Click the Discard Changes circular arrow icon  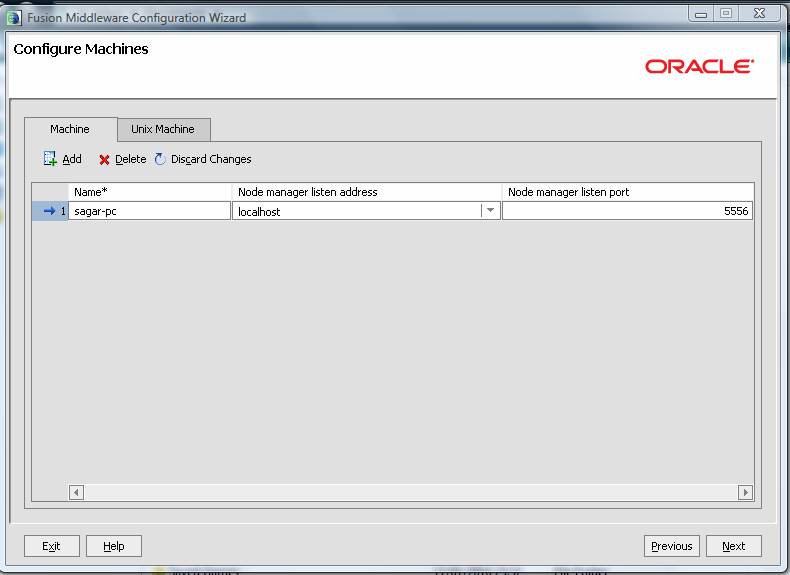(160, 159)
